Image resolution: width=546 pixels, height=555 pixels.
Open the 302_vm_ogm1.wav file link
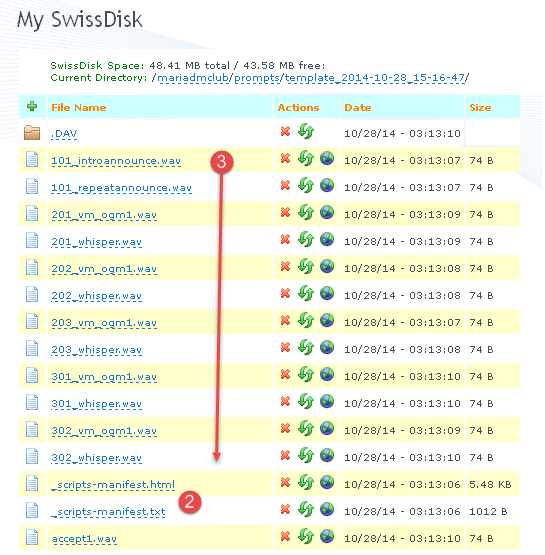104,431
